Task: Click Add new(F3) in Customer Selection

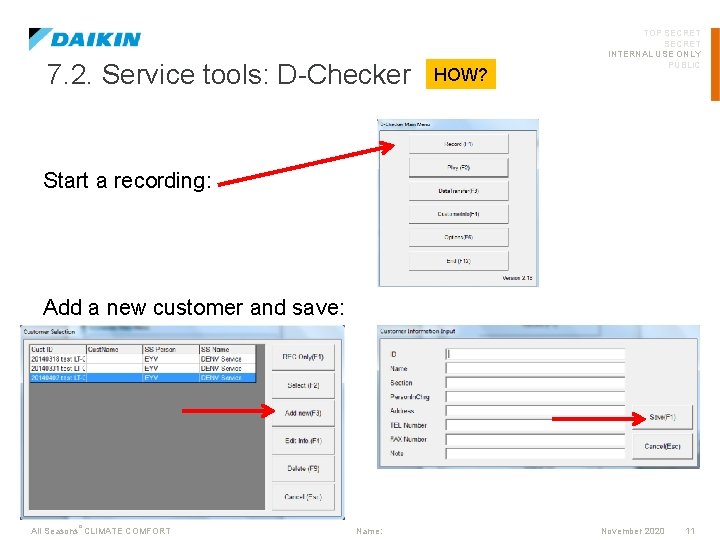Action: (x=303, y=413)
